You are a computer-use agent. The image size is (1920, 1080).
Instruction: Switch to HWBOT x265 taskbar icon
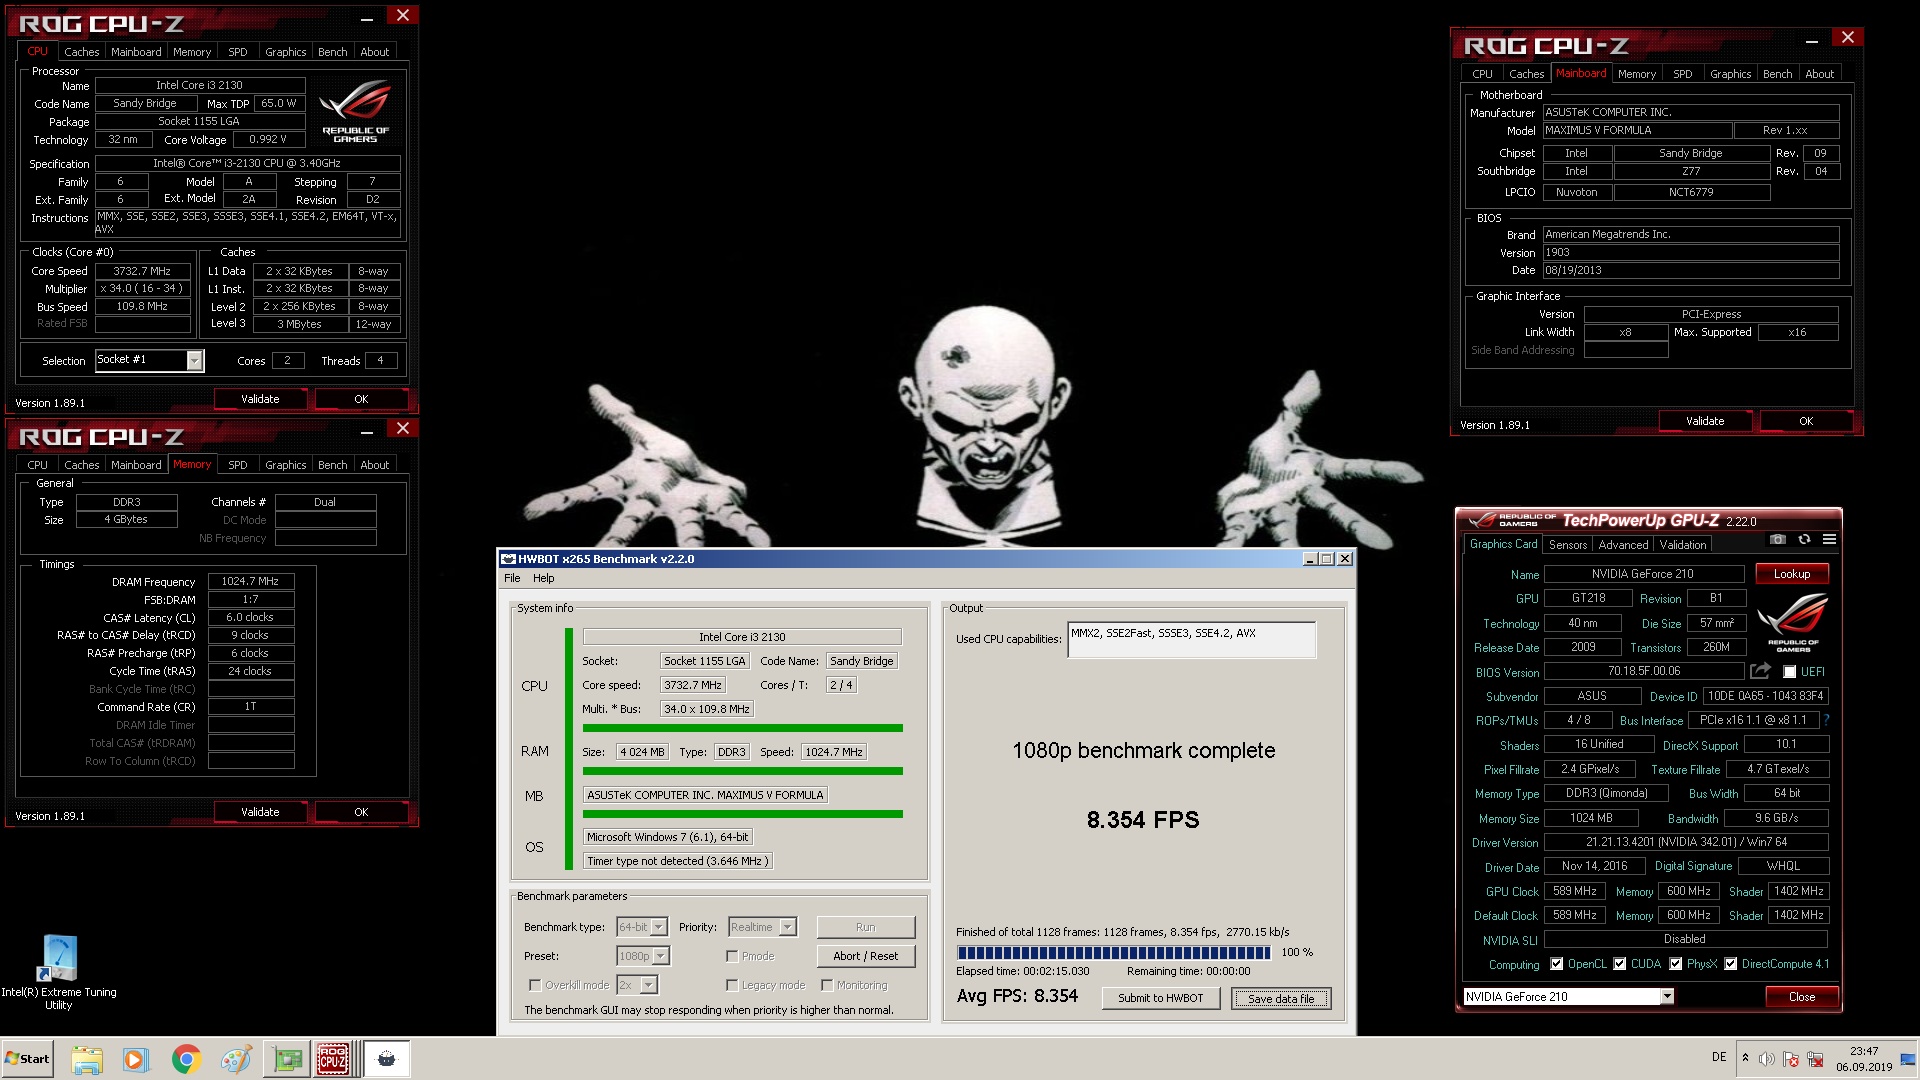point(386,1059)
